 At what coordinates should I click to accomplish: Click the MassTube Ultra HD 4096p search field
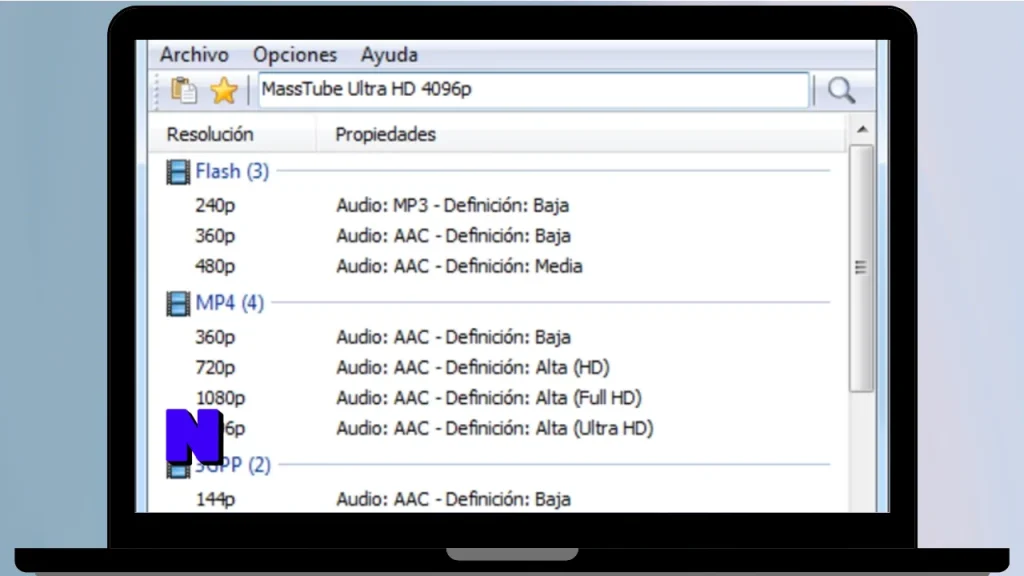[x=534, y=89]
